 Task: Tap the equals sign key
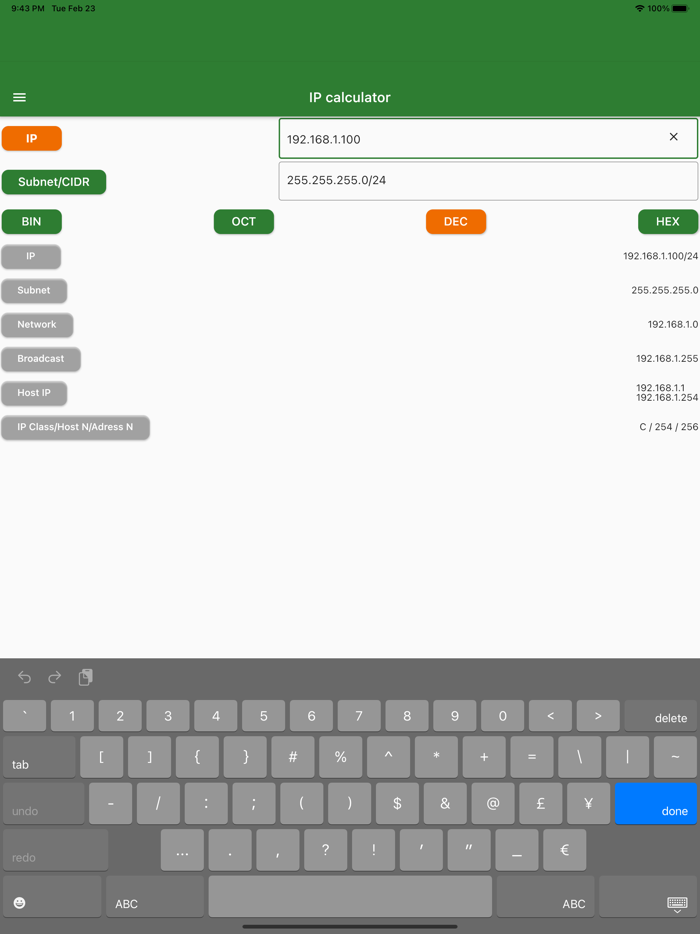pyautogui.click(x=532, y=757)
